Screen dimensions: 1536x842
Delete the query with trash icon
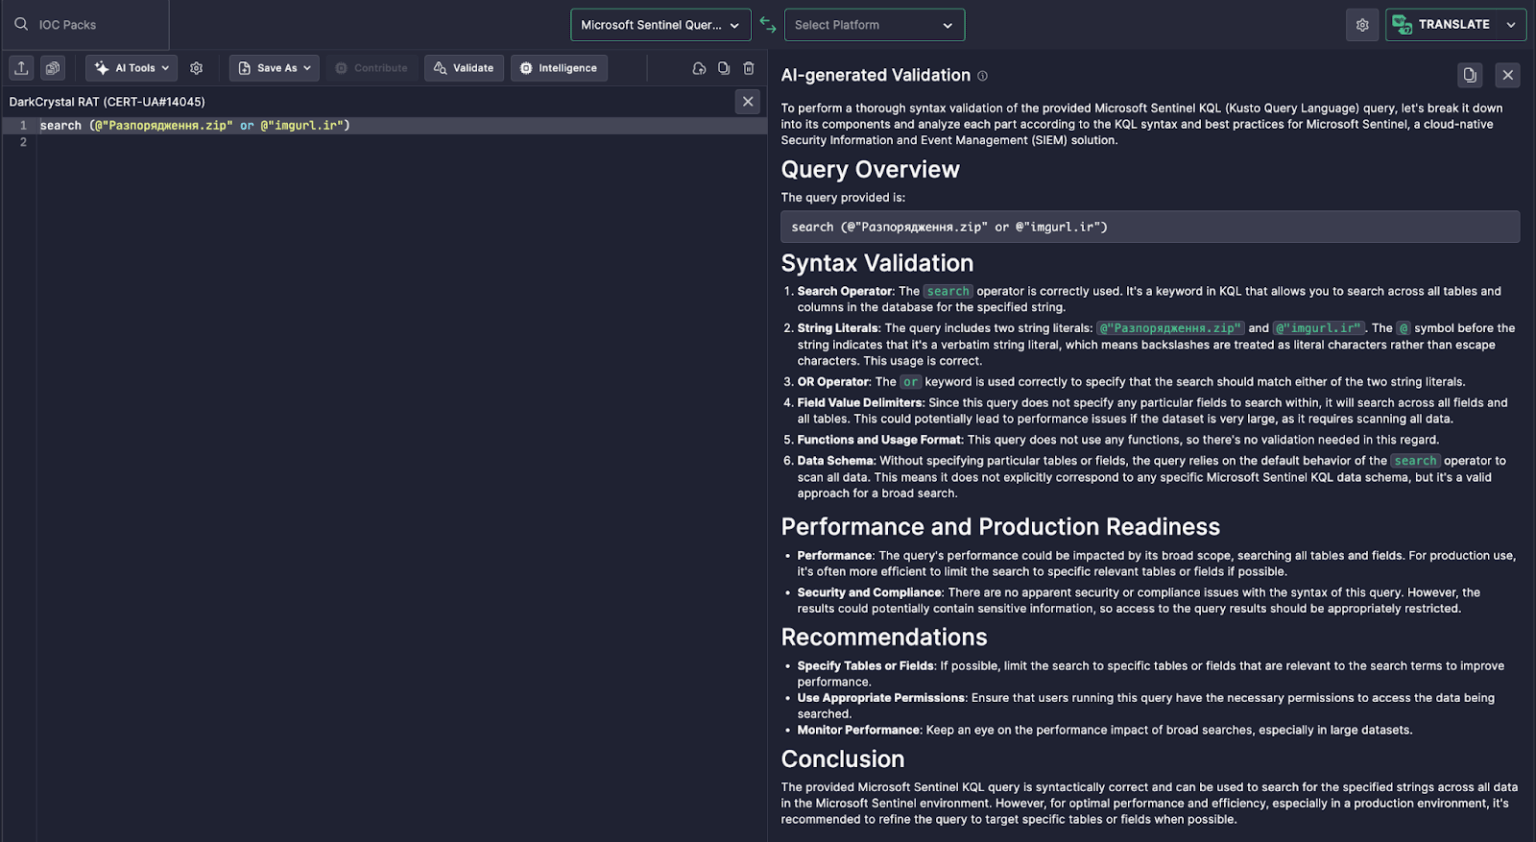point(749,68)
